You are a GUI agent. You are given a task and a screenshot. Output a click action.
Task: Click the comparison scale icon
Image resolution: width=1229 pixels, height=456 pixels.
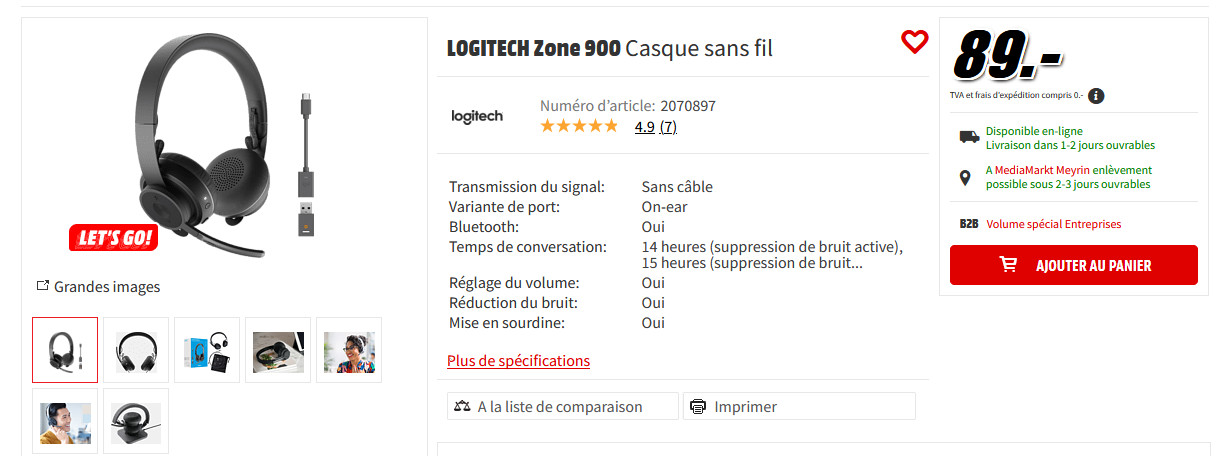pyautogui.click(x=462, y=406)
